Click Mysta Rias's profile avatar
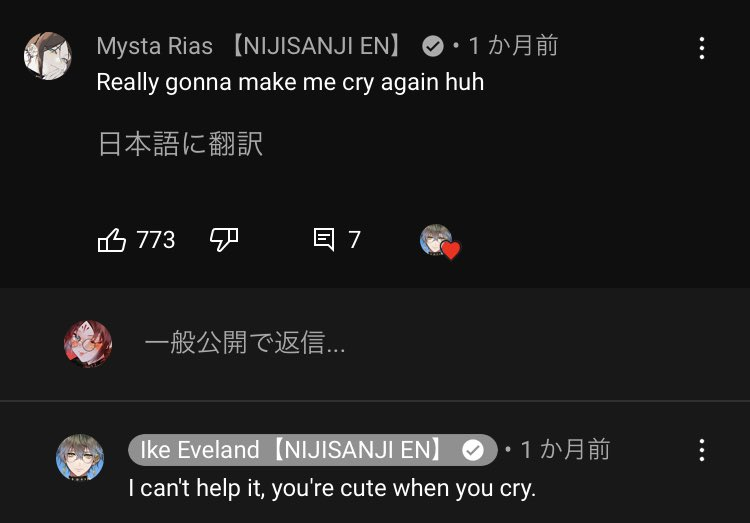Screen dimensions: 750x523 (x=48, y=56)
